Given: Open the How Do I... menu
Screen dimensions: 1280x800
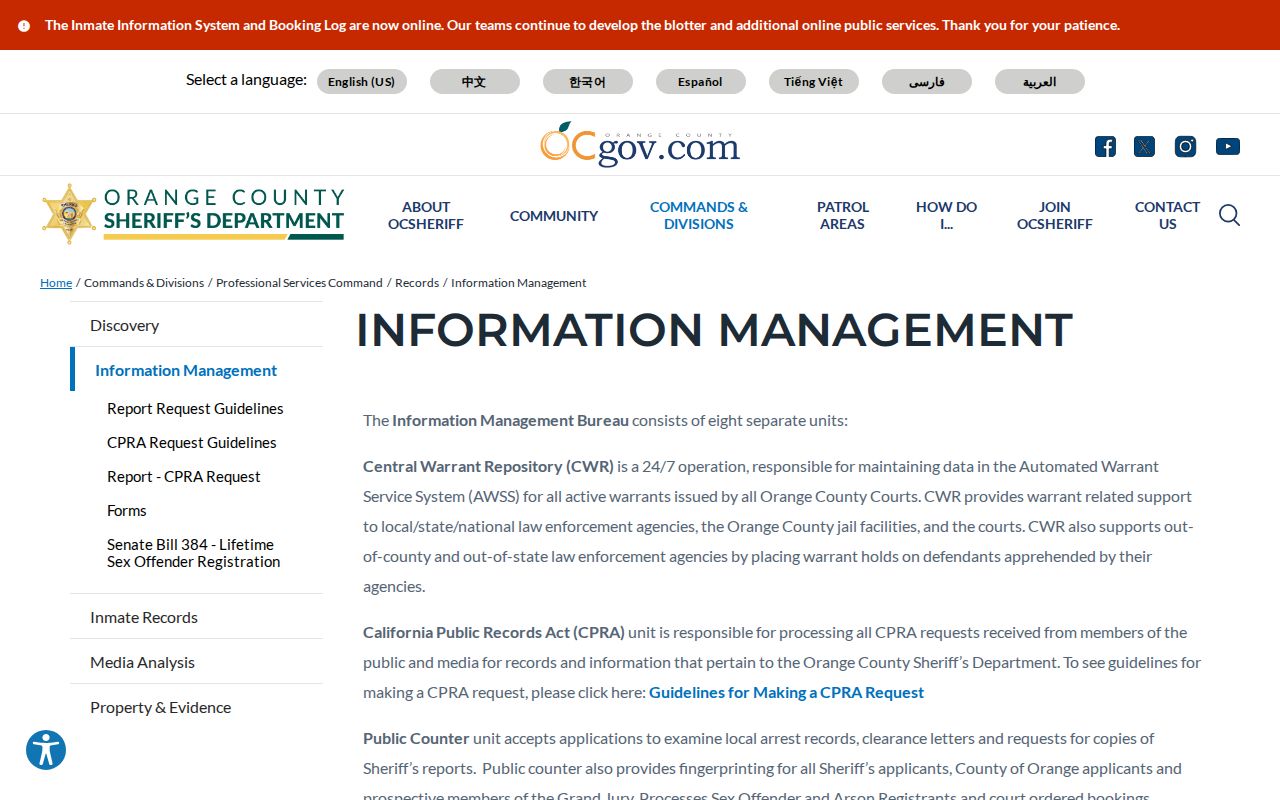Looking at the screenshot, I should (x=947, y=216).
